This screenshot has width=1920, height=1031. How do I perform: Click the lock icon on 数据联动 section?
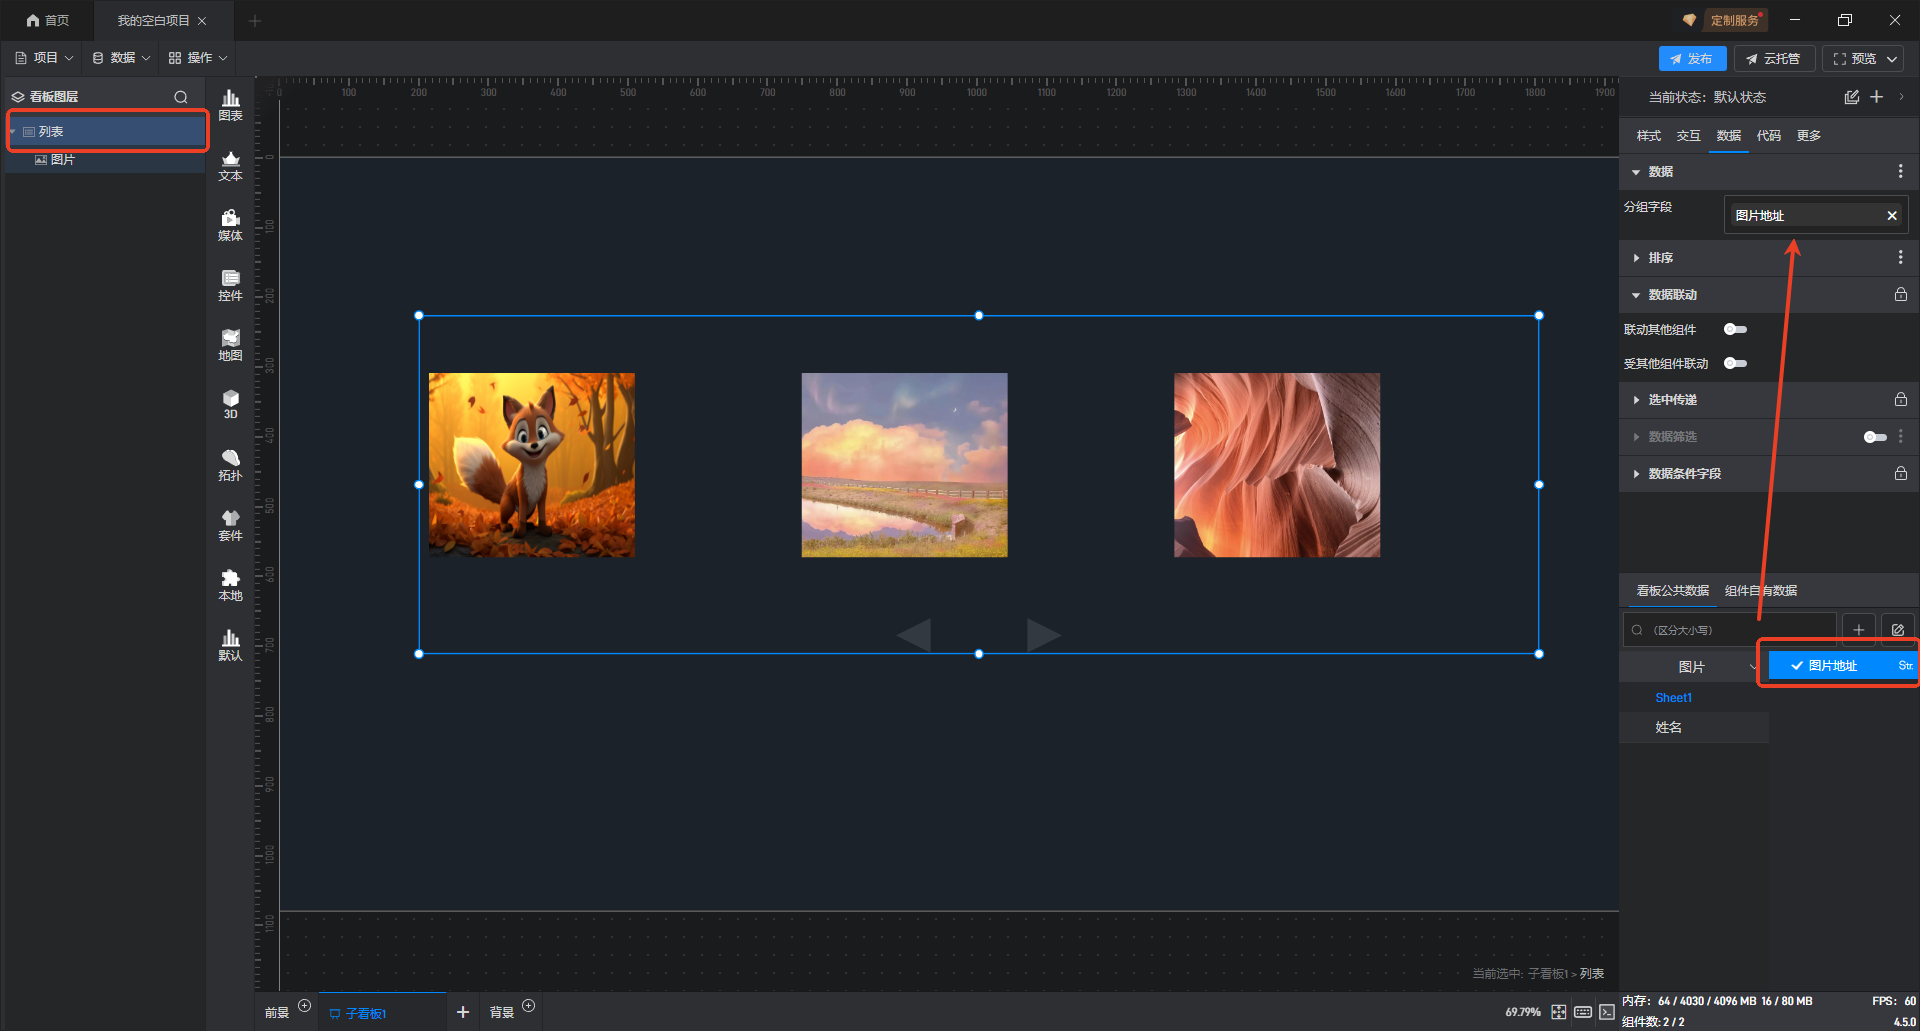click(x=1900, y=294)
